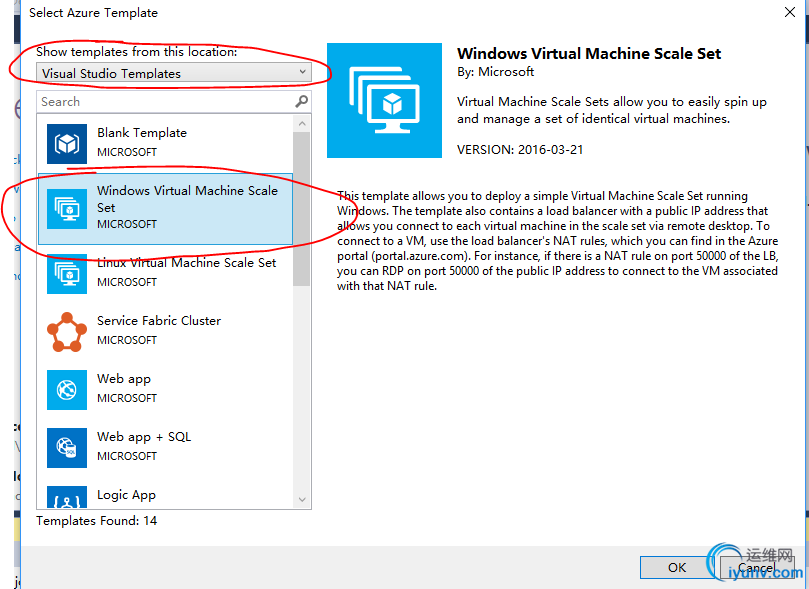Viewport: 809px width, 589px height.
Task: Click the large Scale Set preview image
Action: [384, 100]
